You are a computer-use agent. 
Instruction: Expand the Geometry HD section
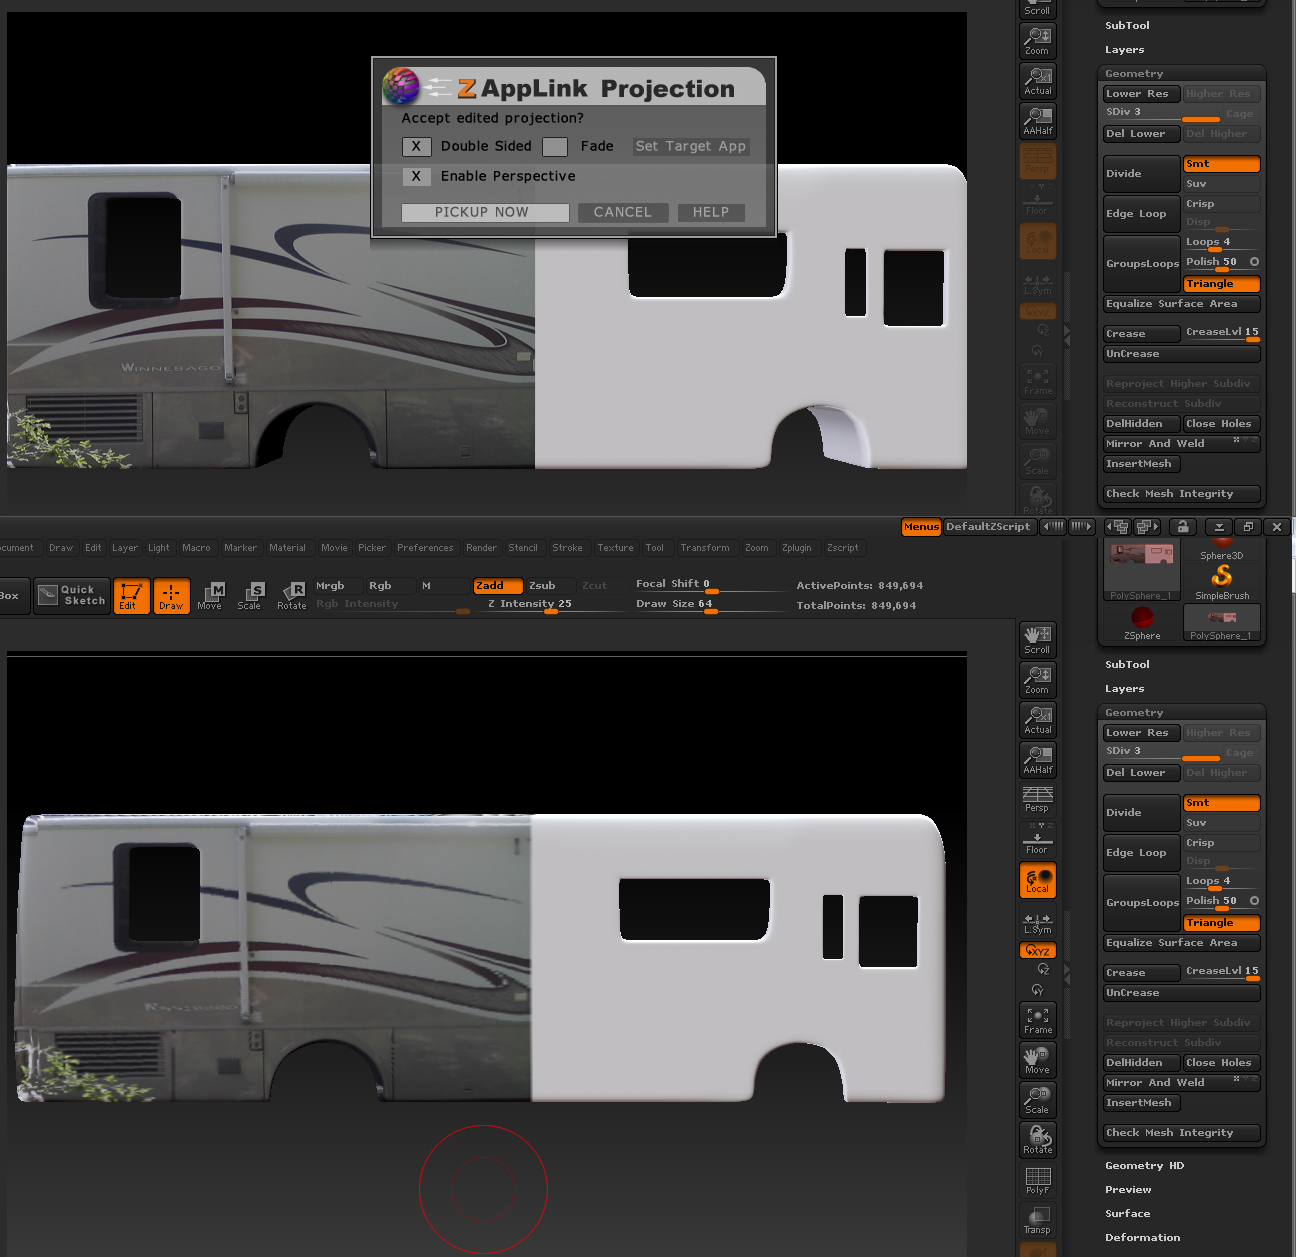coord(1144,1166)
